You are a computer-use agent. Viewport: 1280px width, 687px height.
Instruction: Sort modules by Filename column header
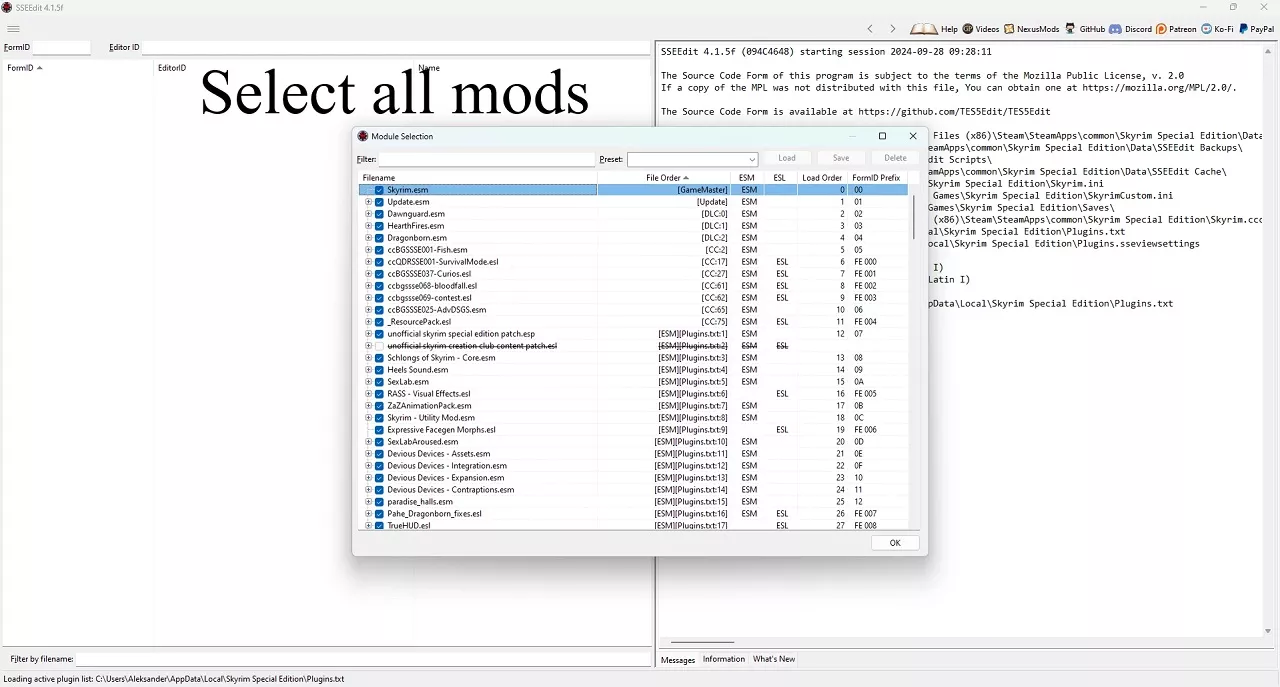[x=478, y=178]
